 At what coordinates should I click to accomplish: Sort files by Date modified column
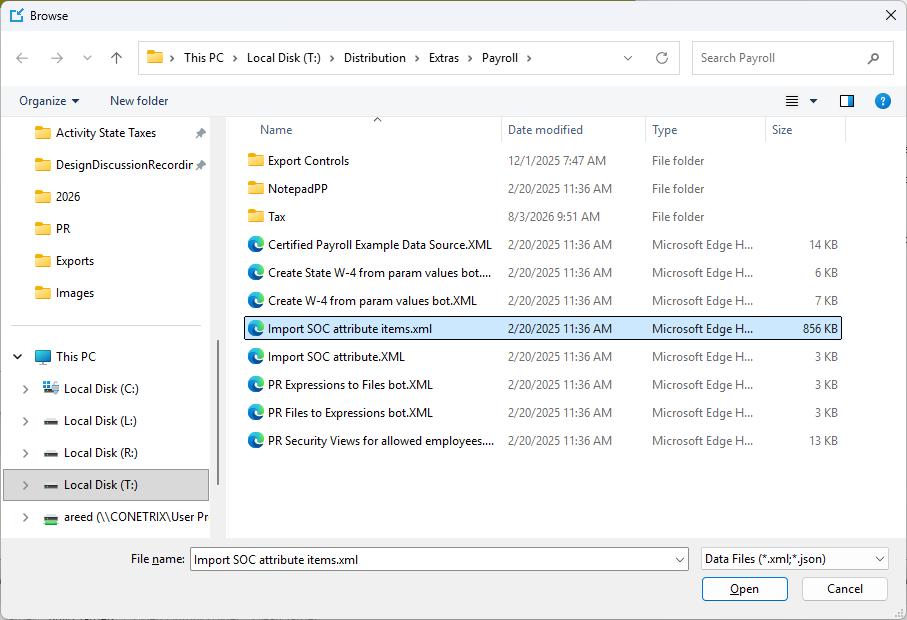[545, 130]
